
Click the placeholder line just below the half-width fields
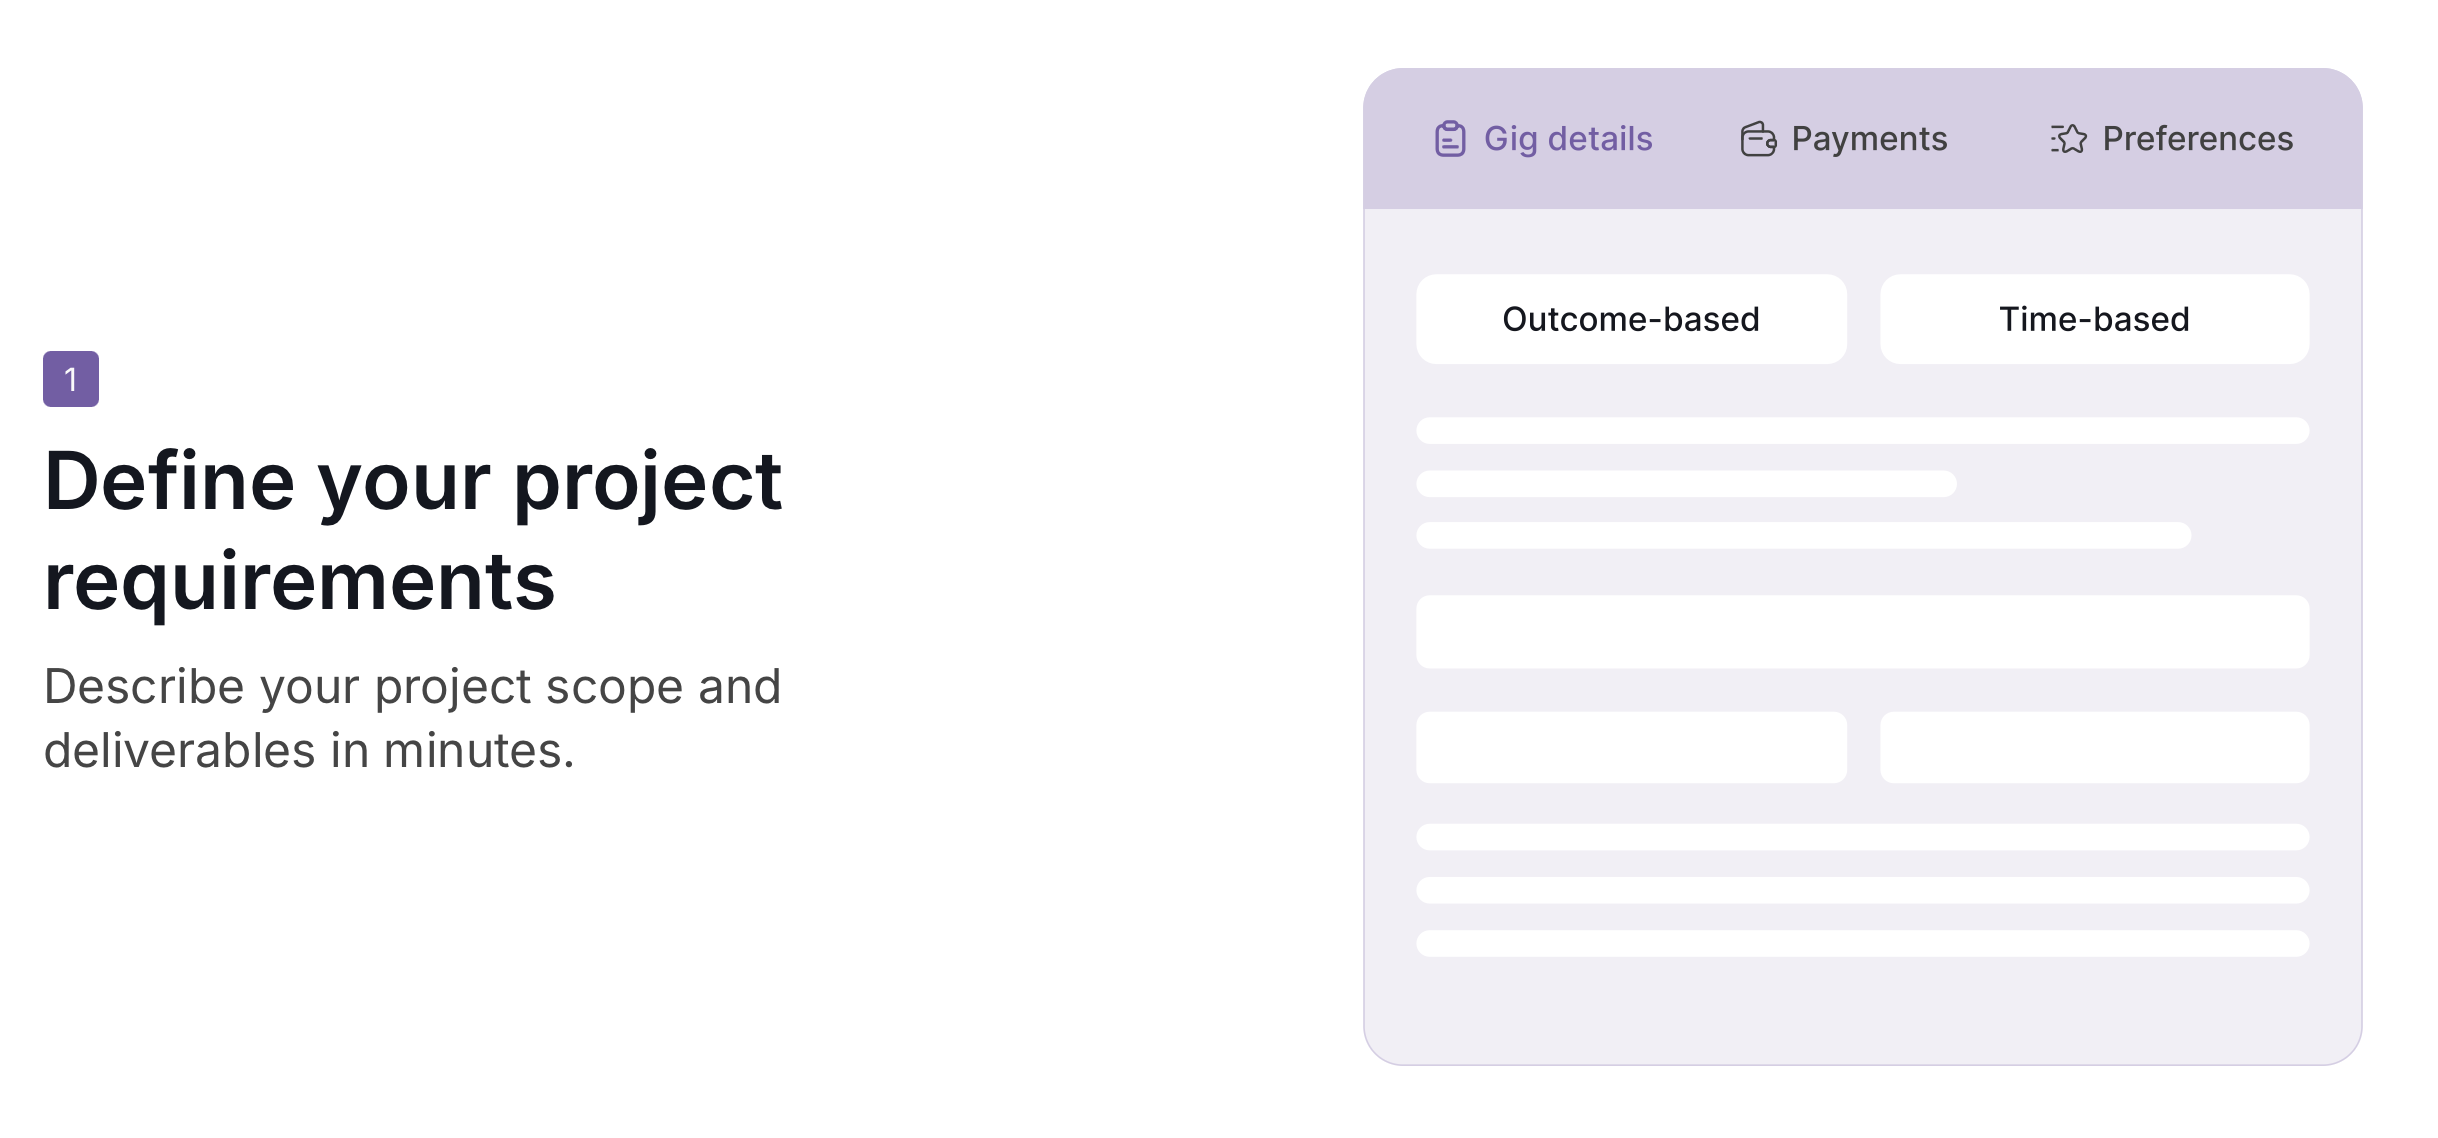click(x=1862, y=837)
